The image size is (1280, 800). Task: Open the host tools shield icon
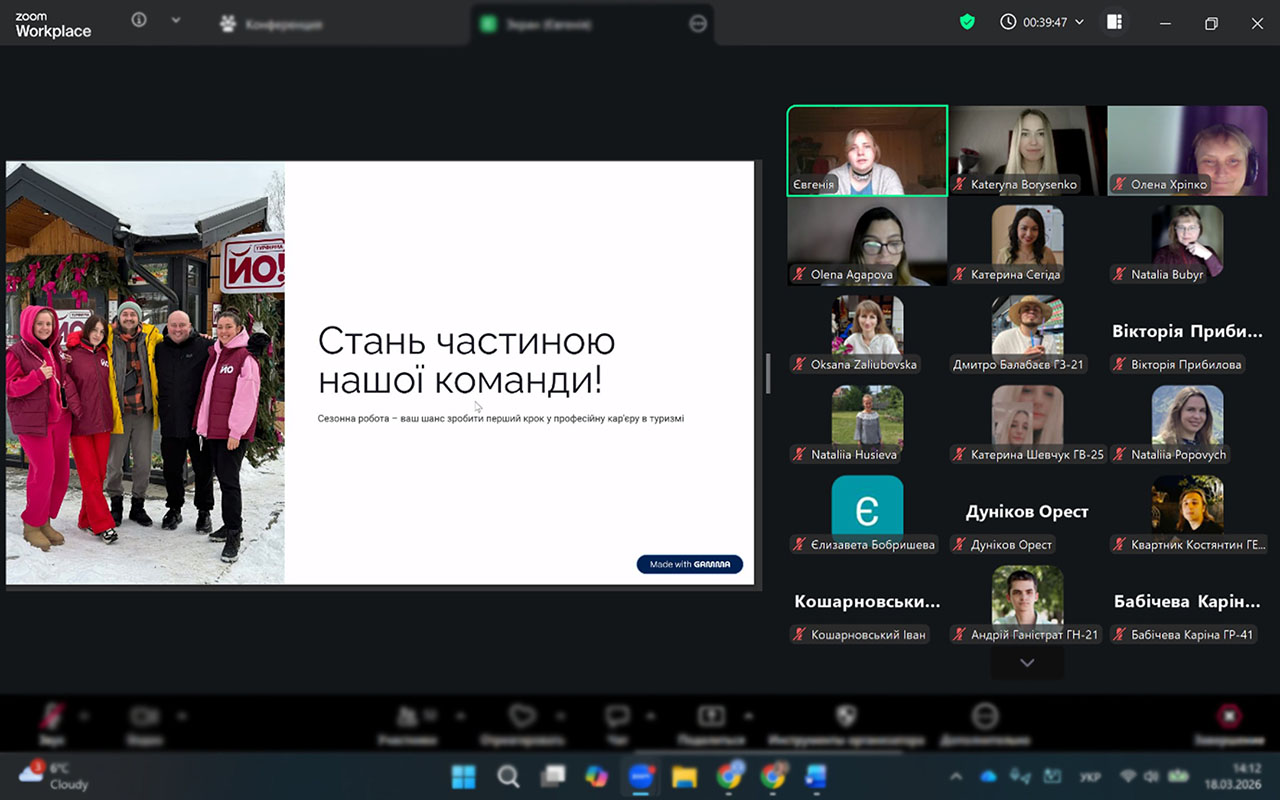click(x=846, y=716)
